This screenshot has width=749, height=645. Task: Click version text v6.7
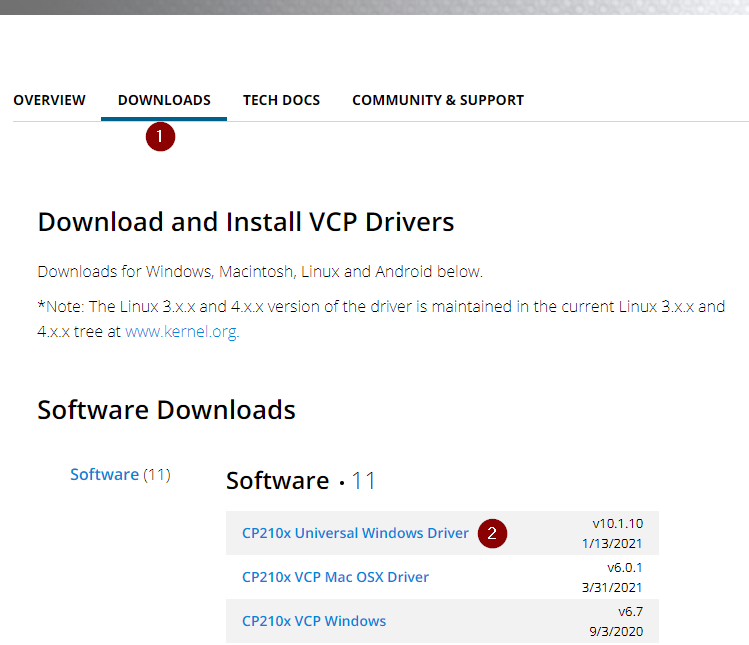click(631, 611)
